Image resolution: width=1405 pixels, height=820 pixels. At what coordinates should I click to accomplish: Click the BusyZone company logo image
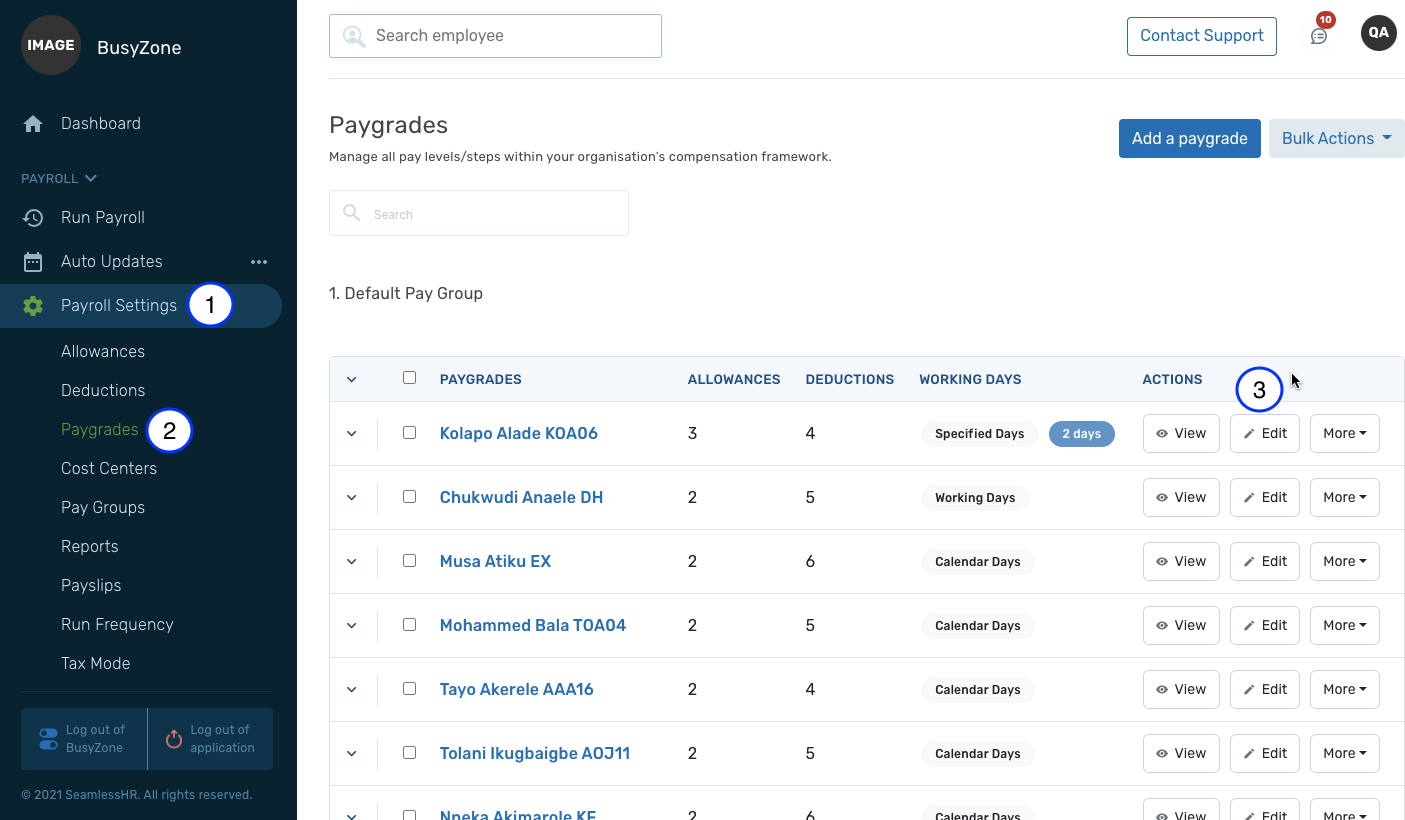51,45
